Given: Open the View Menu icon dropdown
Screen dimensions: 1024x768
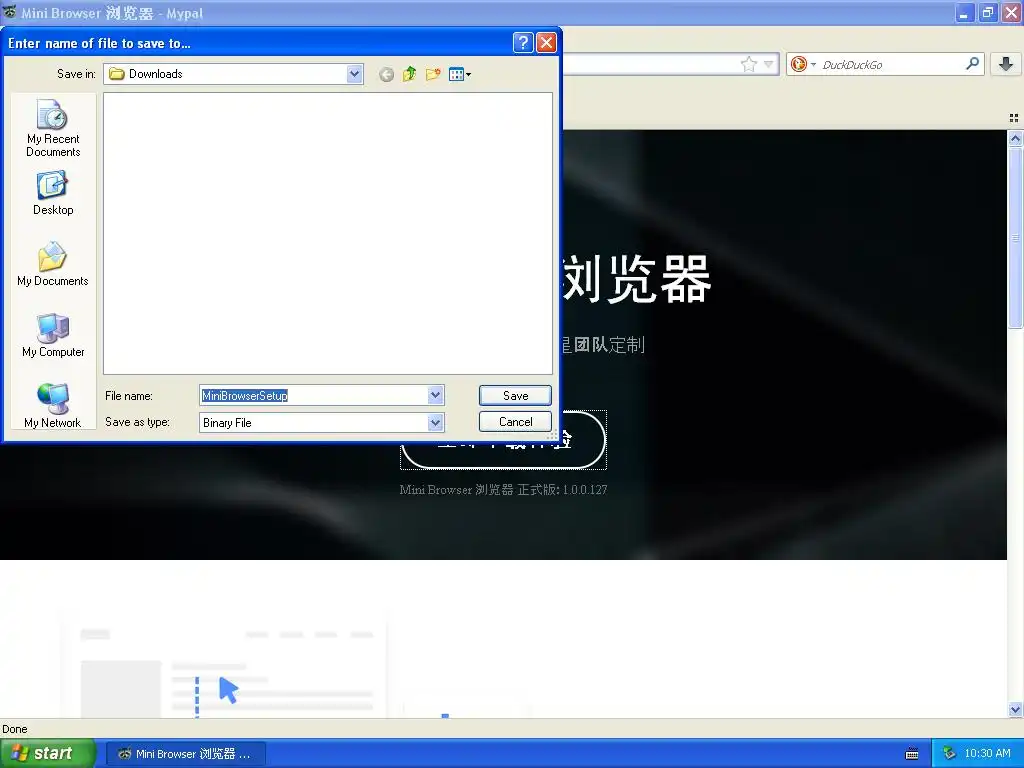Looking at the screenshot, I should [x=460, y=74].
